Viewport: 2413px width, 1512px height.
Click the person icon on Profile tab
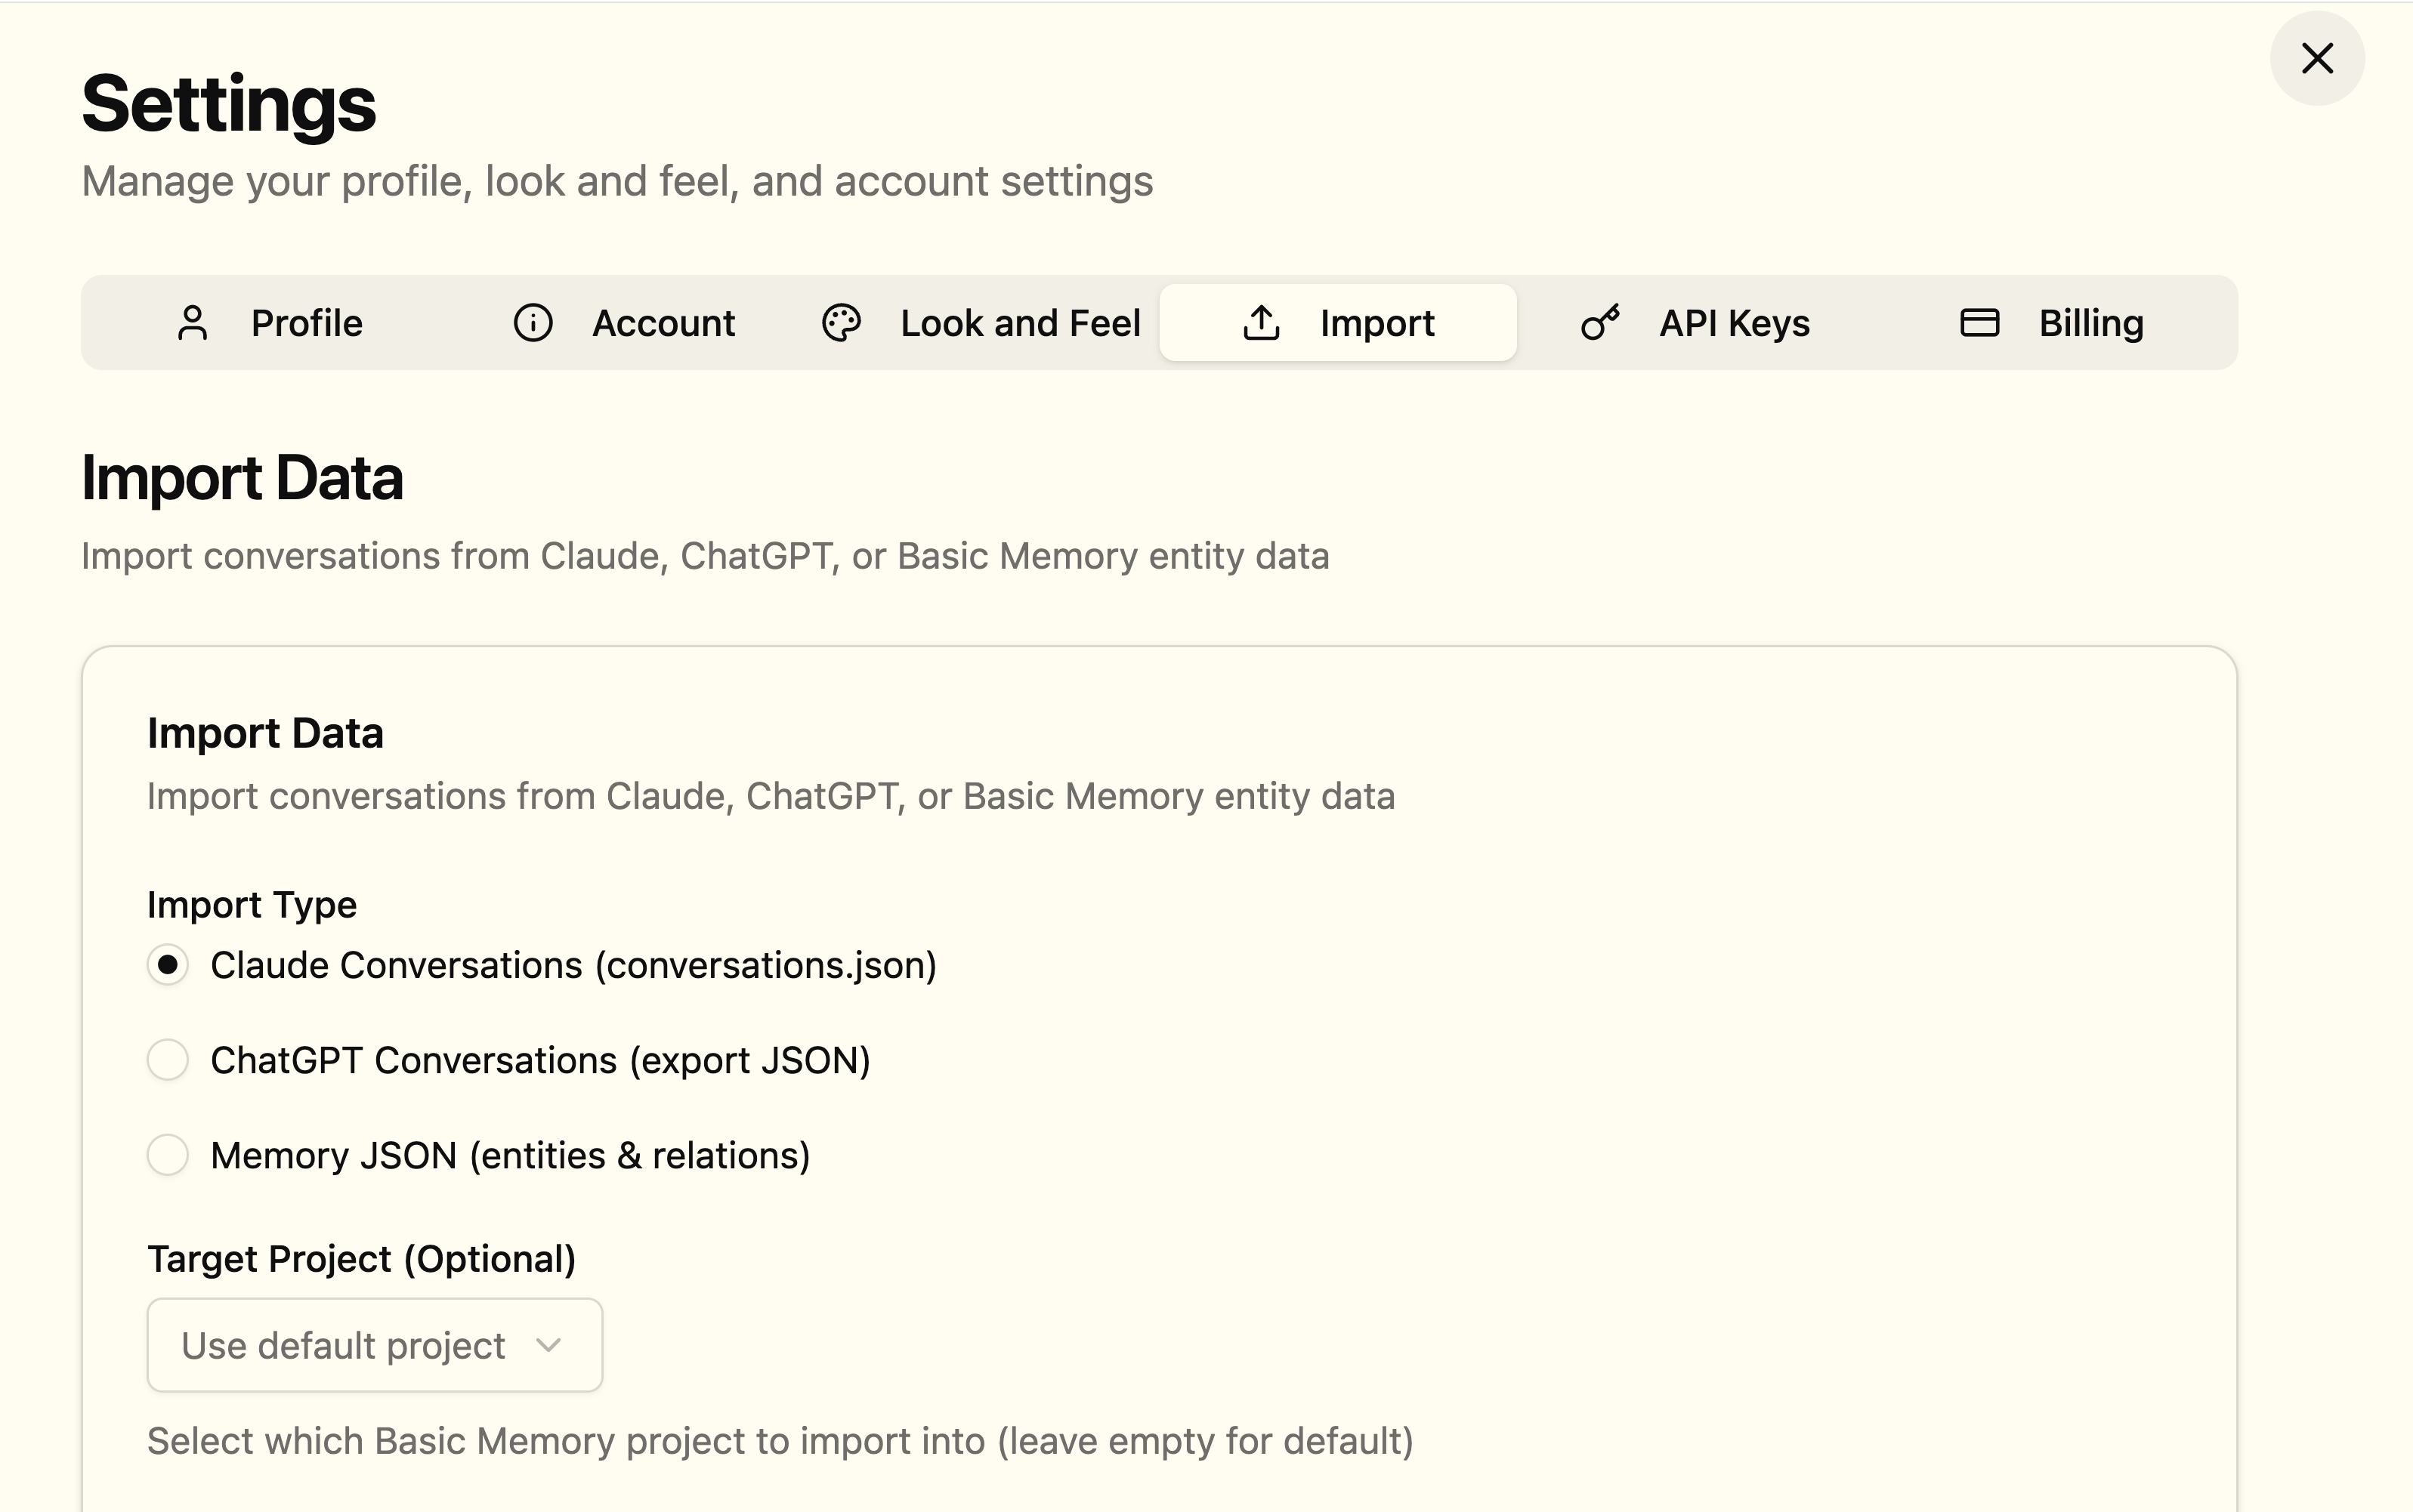pyautogui.click(x=193, y=323)
